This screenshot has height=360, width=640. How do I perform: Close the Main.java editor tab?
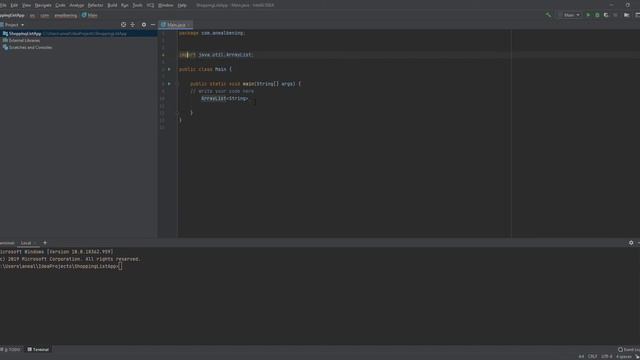click(x=189, y=25)
